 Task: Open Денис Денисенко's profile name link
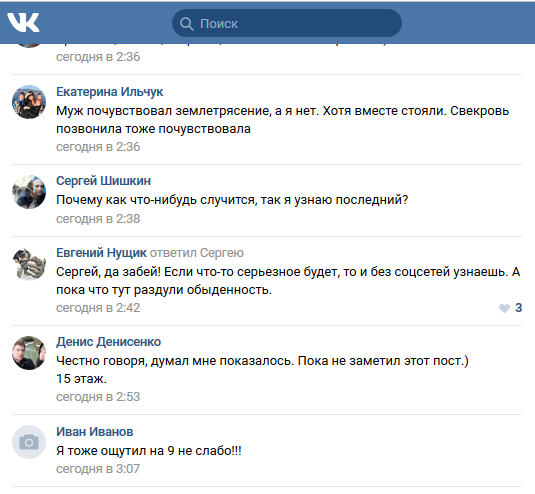[109, 342]
